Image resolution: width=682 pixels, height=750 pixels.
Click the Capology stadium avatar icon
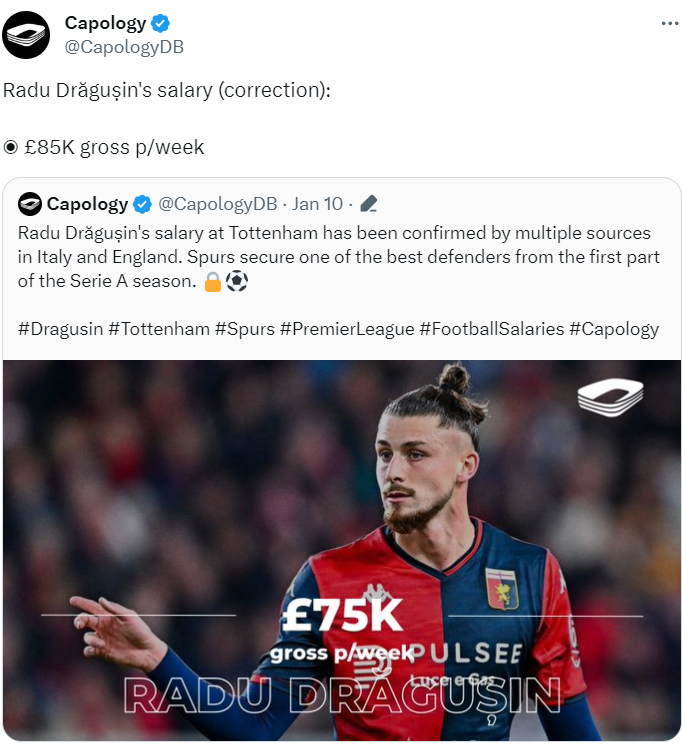click(x=26, y=35)
